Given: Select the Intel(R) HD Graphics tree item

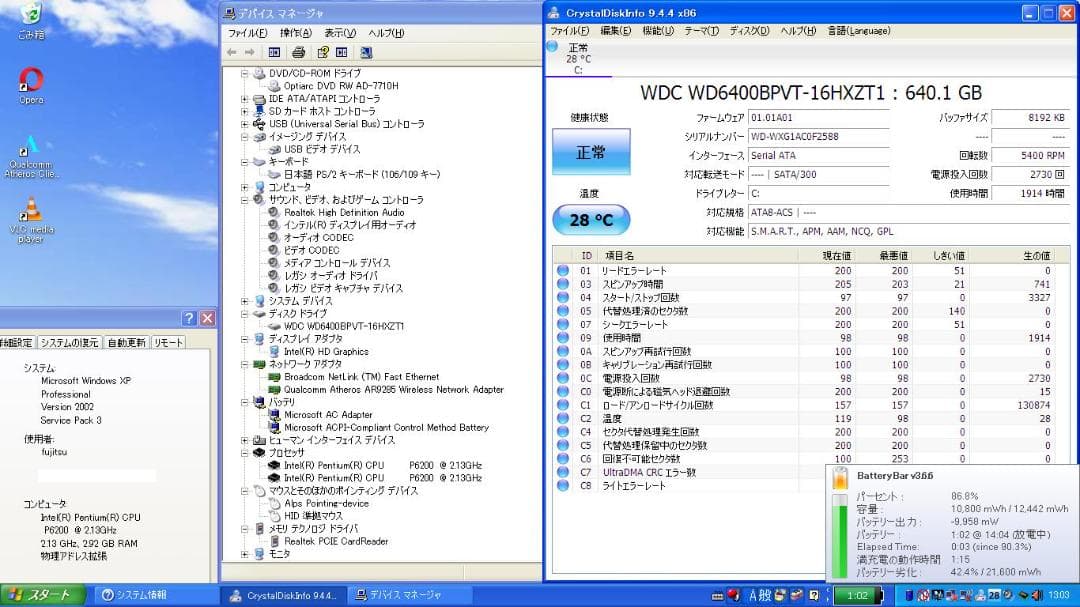Looking at the screenshot, I should click(326, 351).
